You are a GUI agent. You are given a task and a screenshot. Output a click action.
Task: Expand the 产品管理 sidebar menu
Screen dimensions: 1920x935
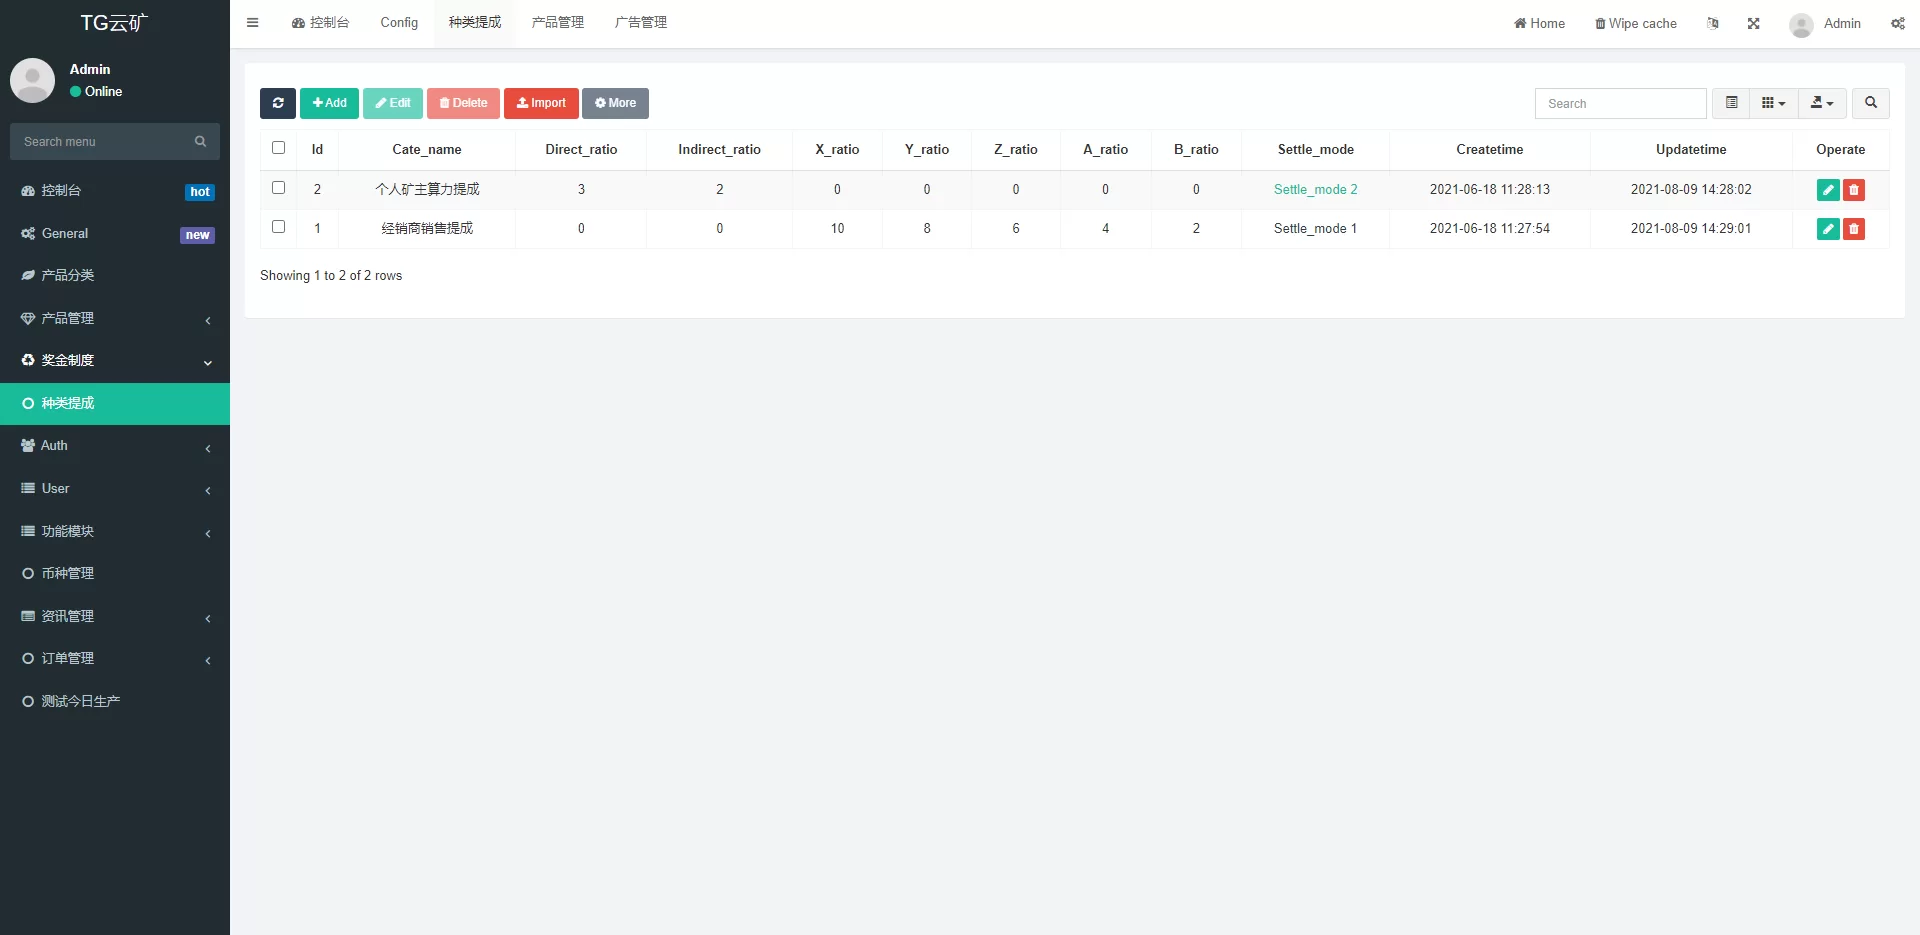click(x=115, y=318)
